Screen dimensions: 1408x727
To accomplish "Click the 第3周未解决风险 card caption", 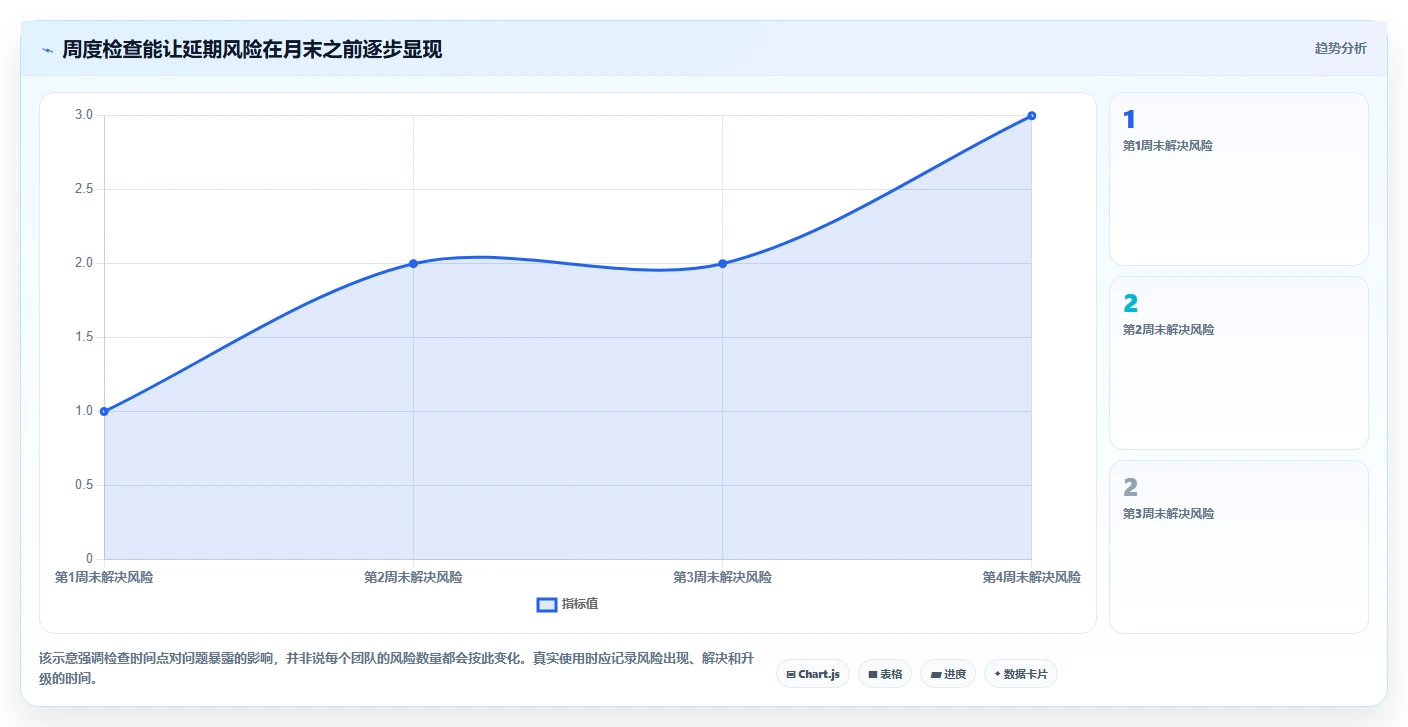I will click(1168, 513).
